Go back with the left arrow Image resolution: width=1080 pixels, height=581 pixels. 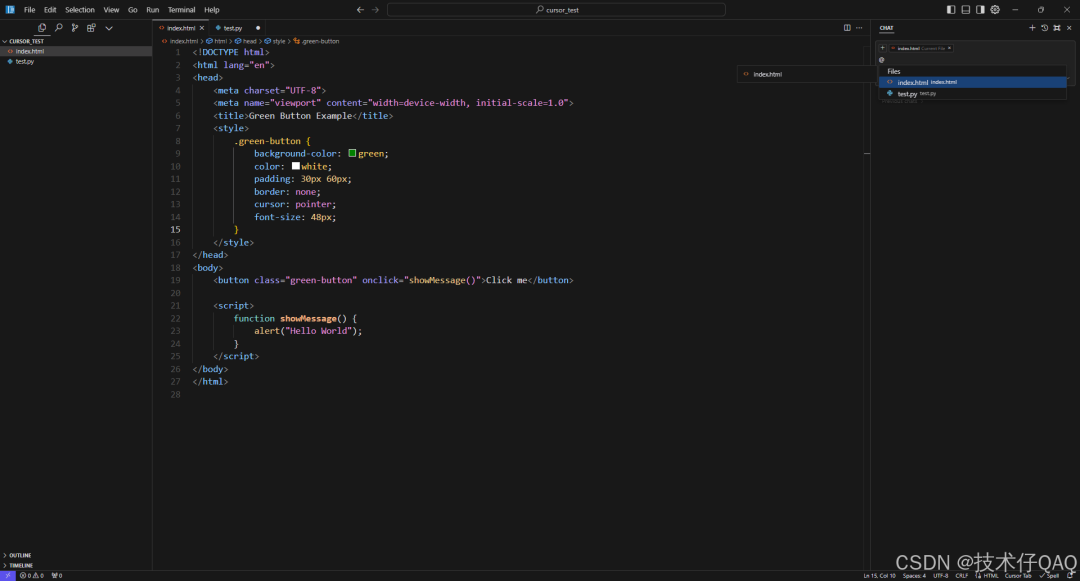[360, 10]
